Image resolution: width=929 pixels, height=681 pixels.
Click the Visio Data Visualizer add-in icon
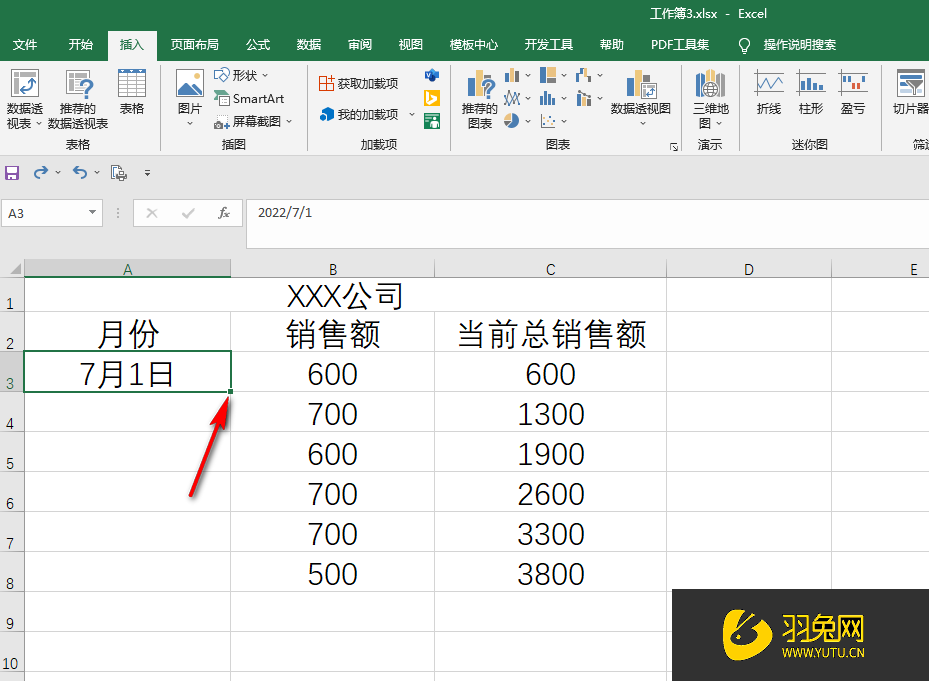432,75
